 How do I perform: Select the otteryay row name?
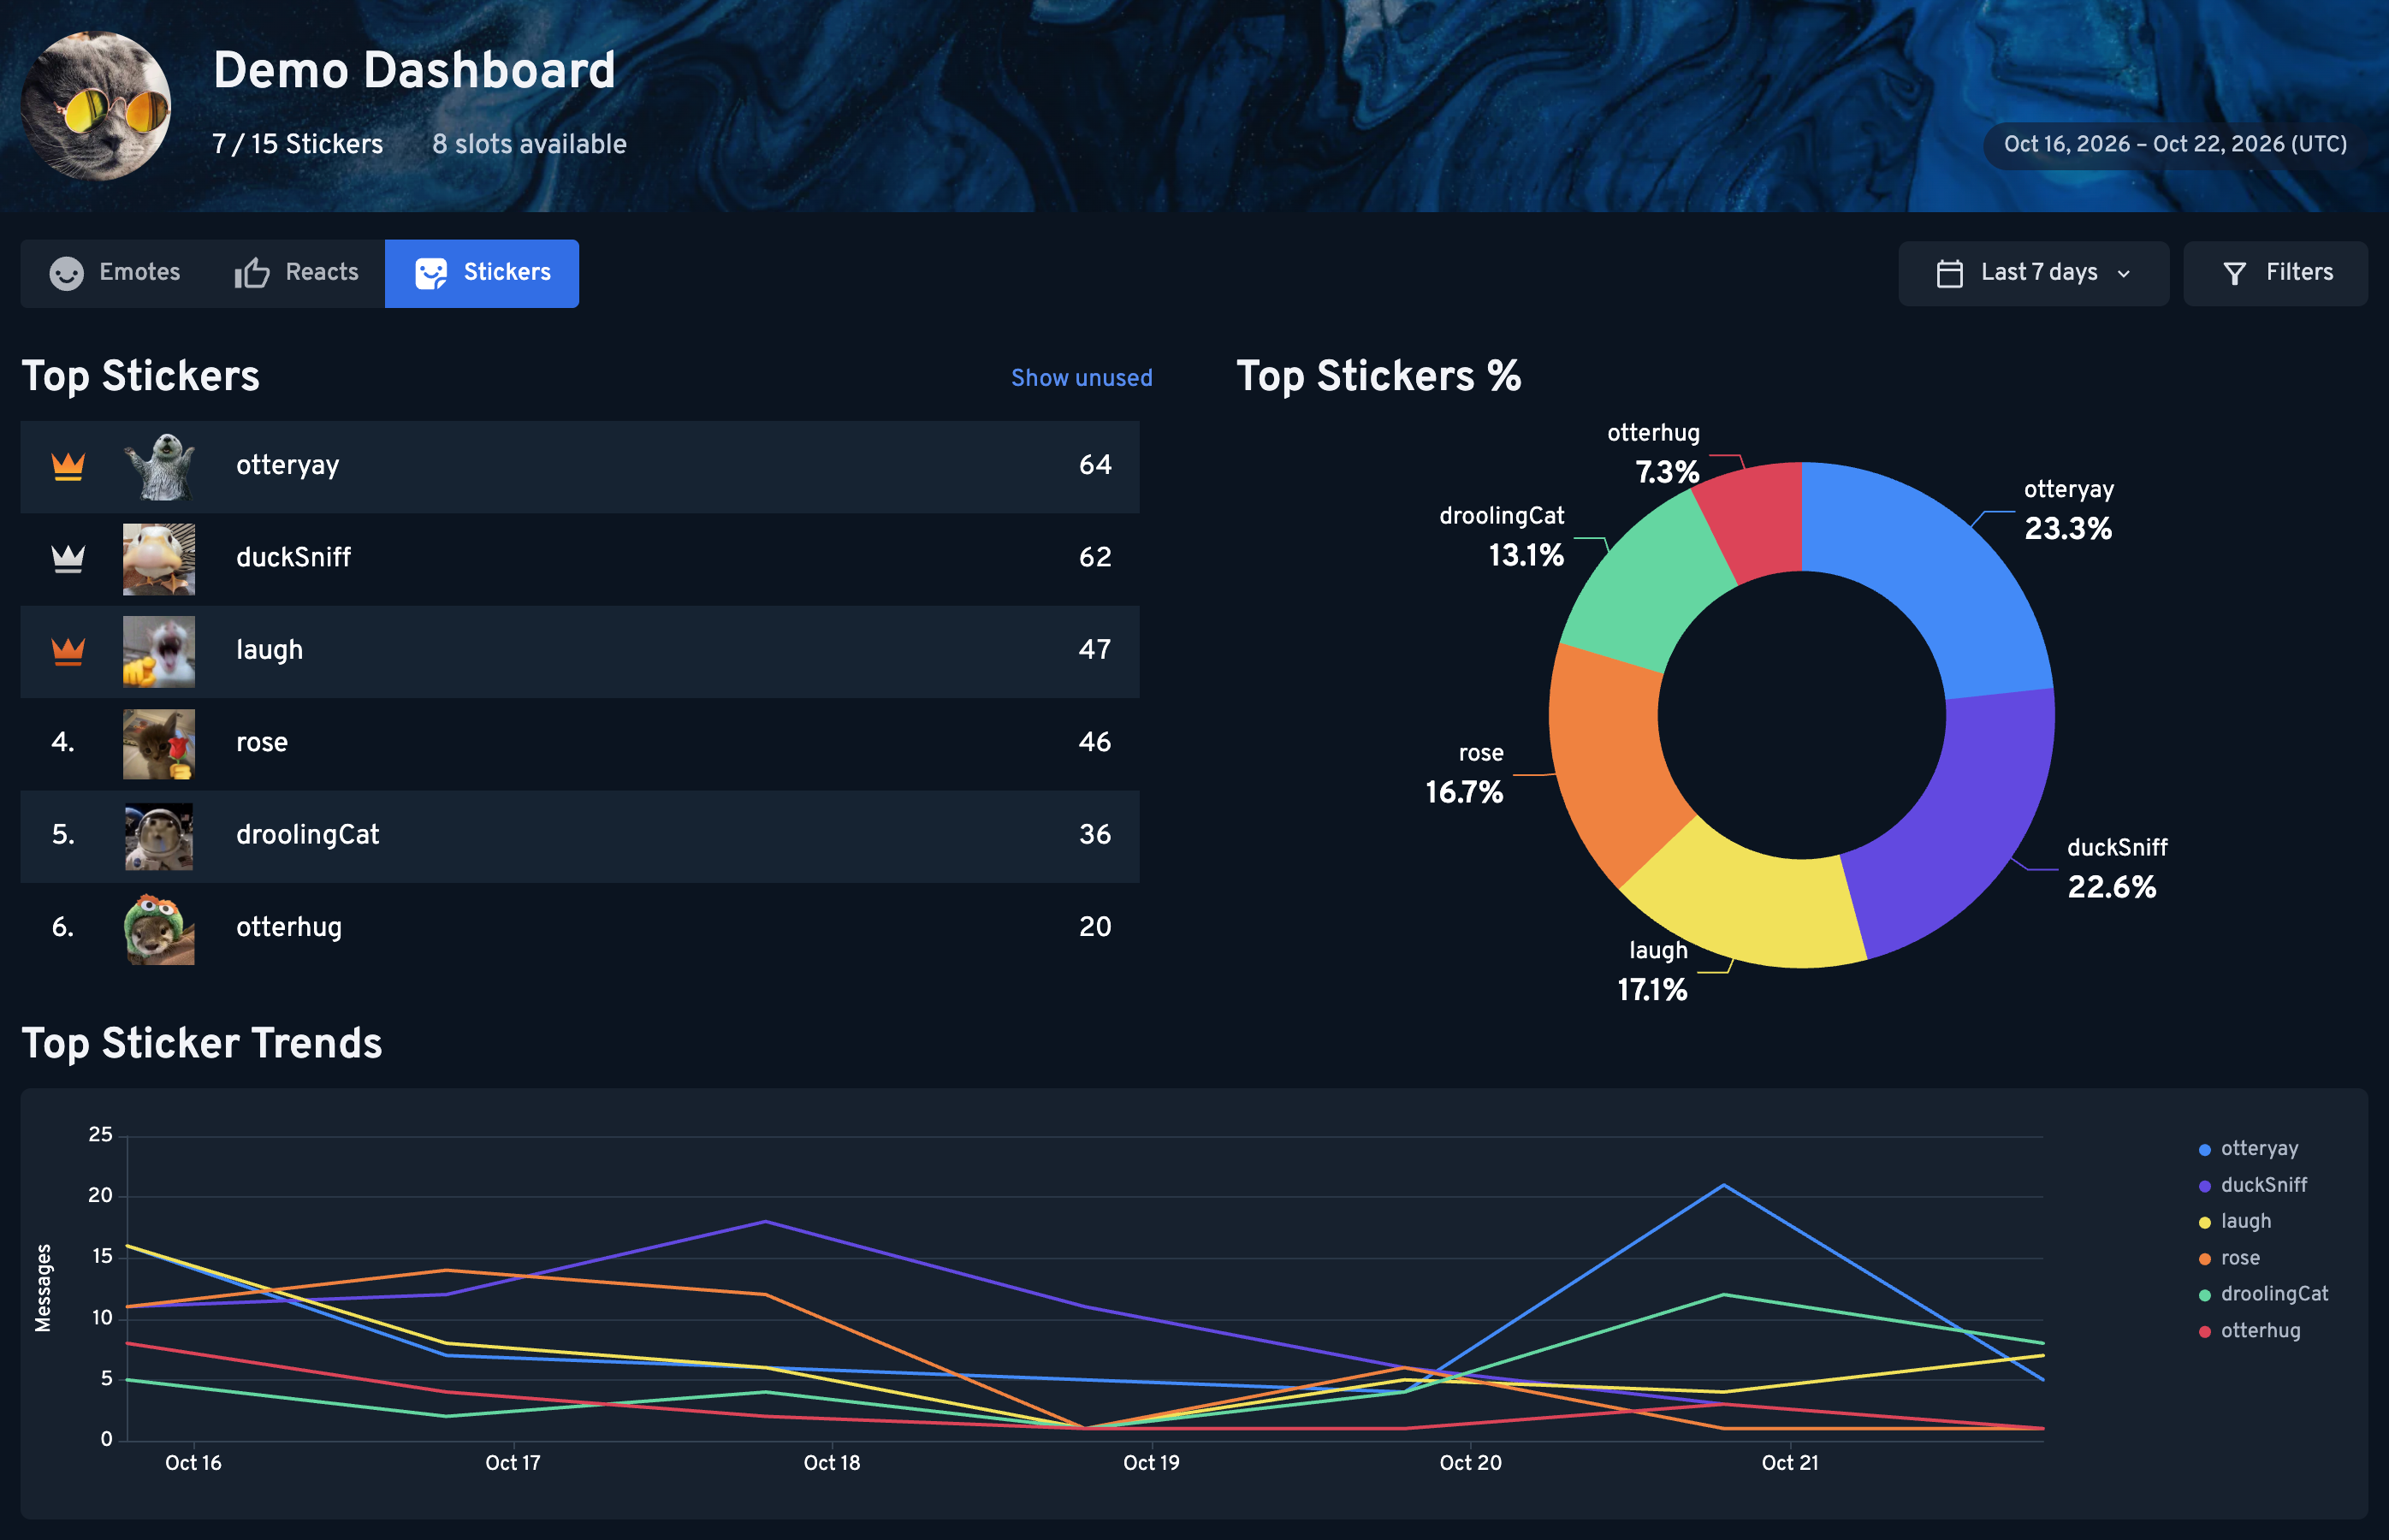(287, 466)
